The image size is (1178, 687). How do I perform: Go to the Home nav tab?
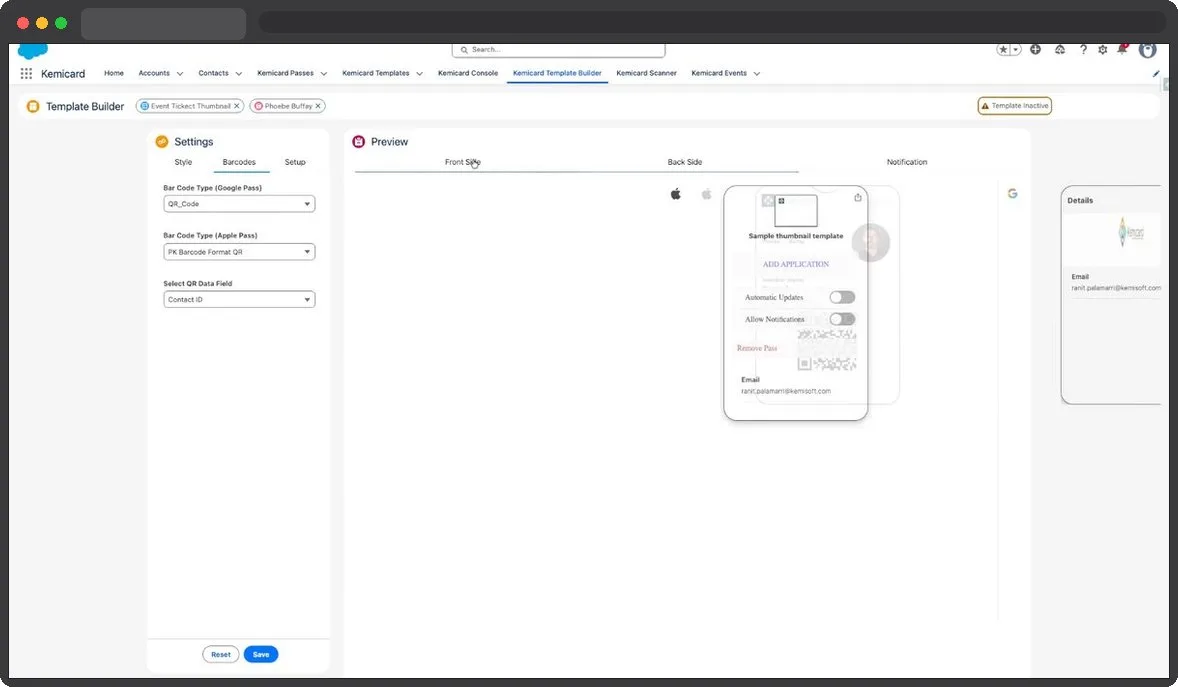[114, 74]
